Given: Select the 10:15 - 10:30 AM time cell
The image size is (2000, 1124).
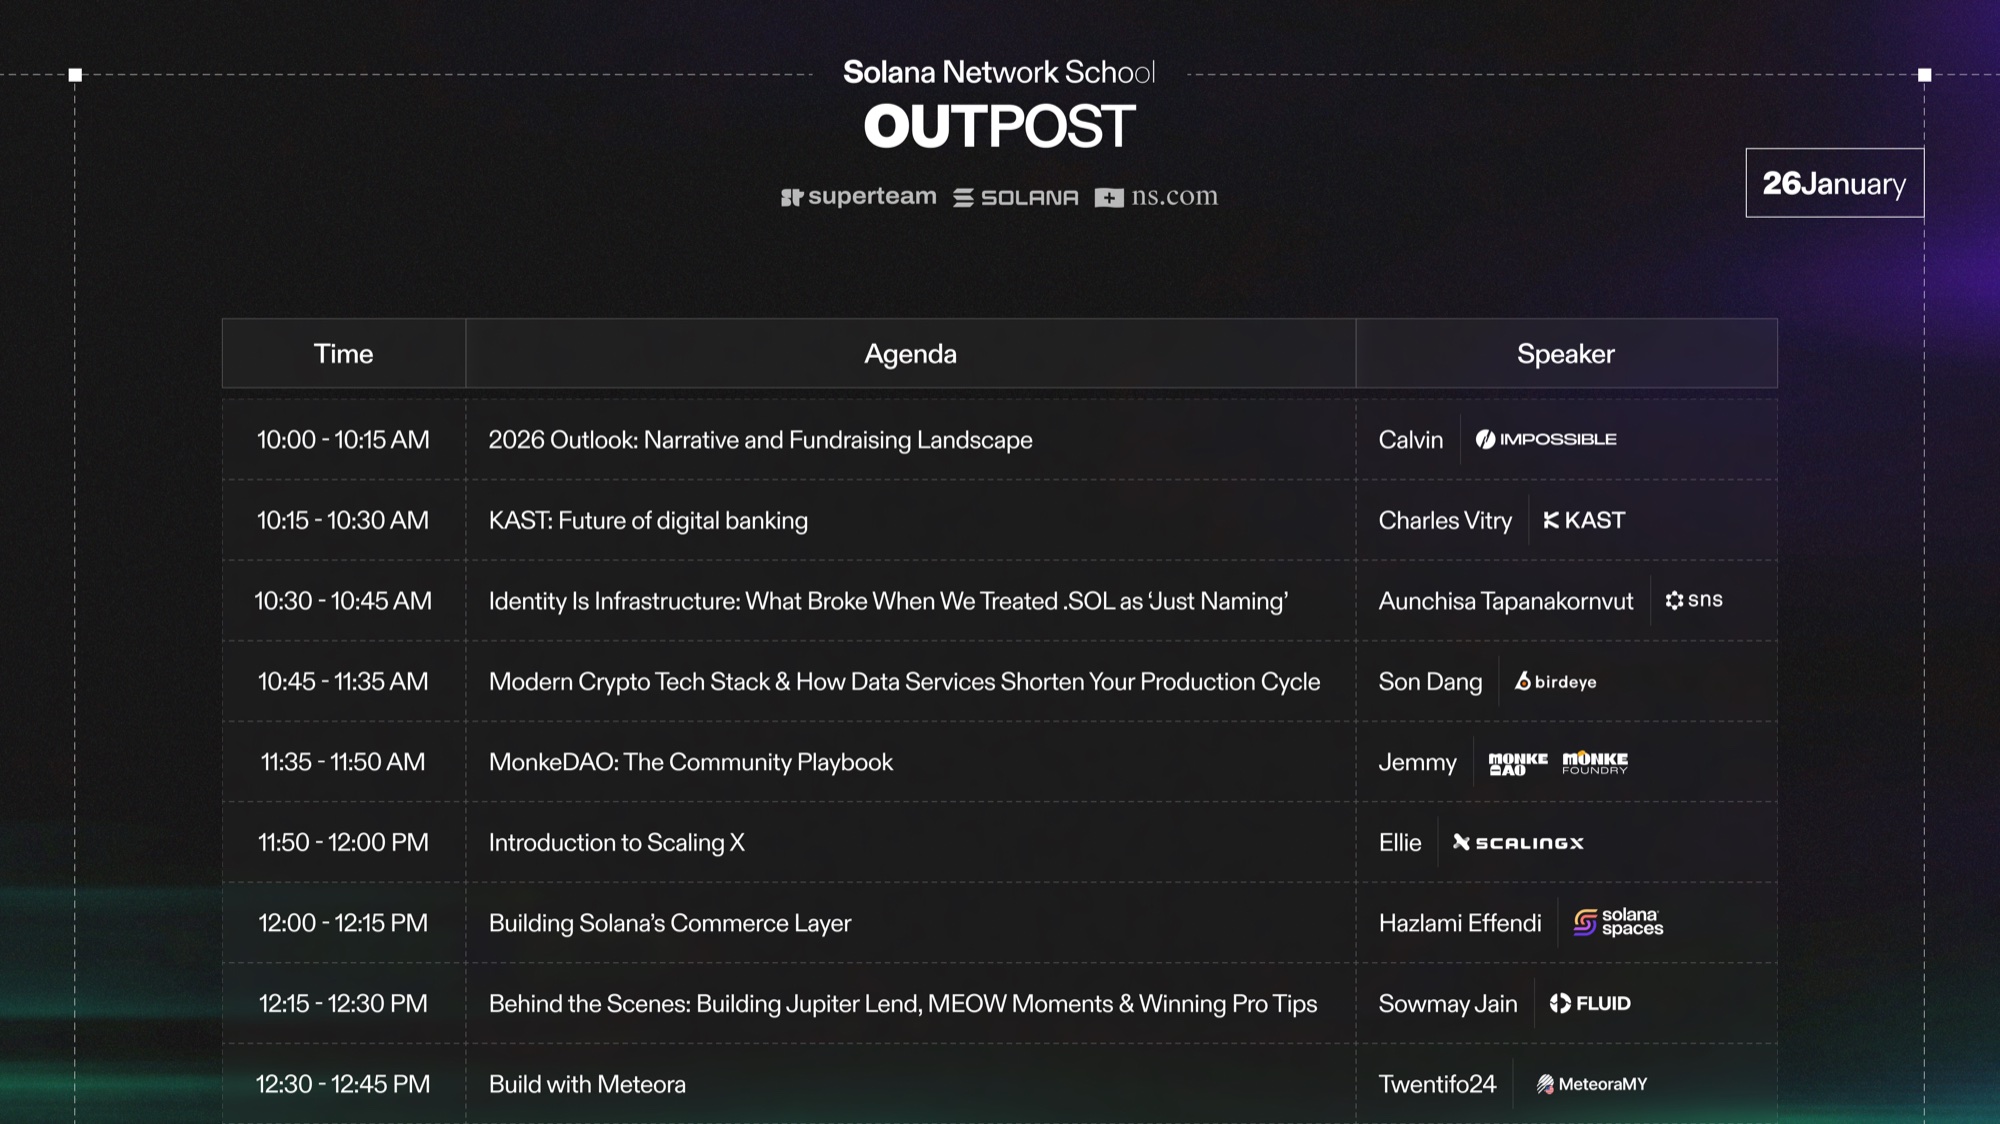Looking at the screenshot, I should click(x=343, y=520).
